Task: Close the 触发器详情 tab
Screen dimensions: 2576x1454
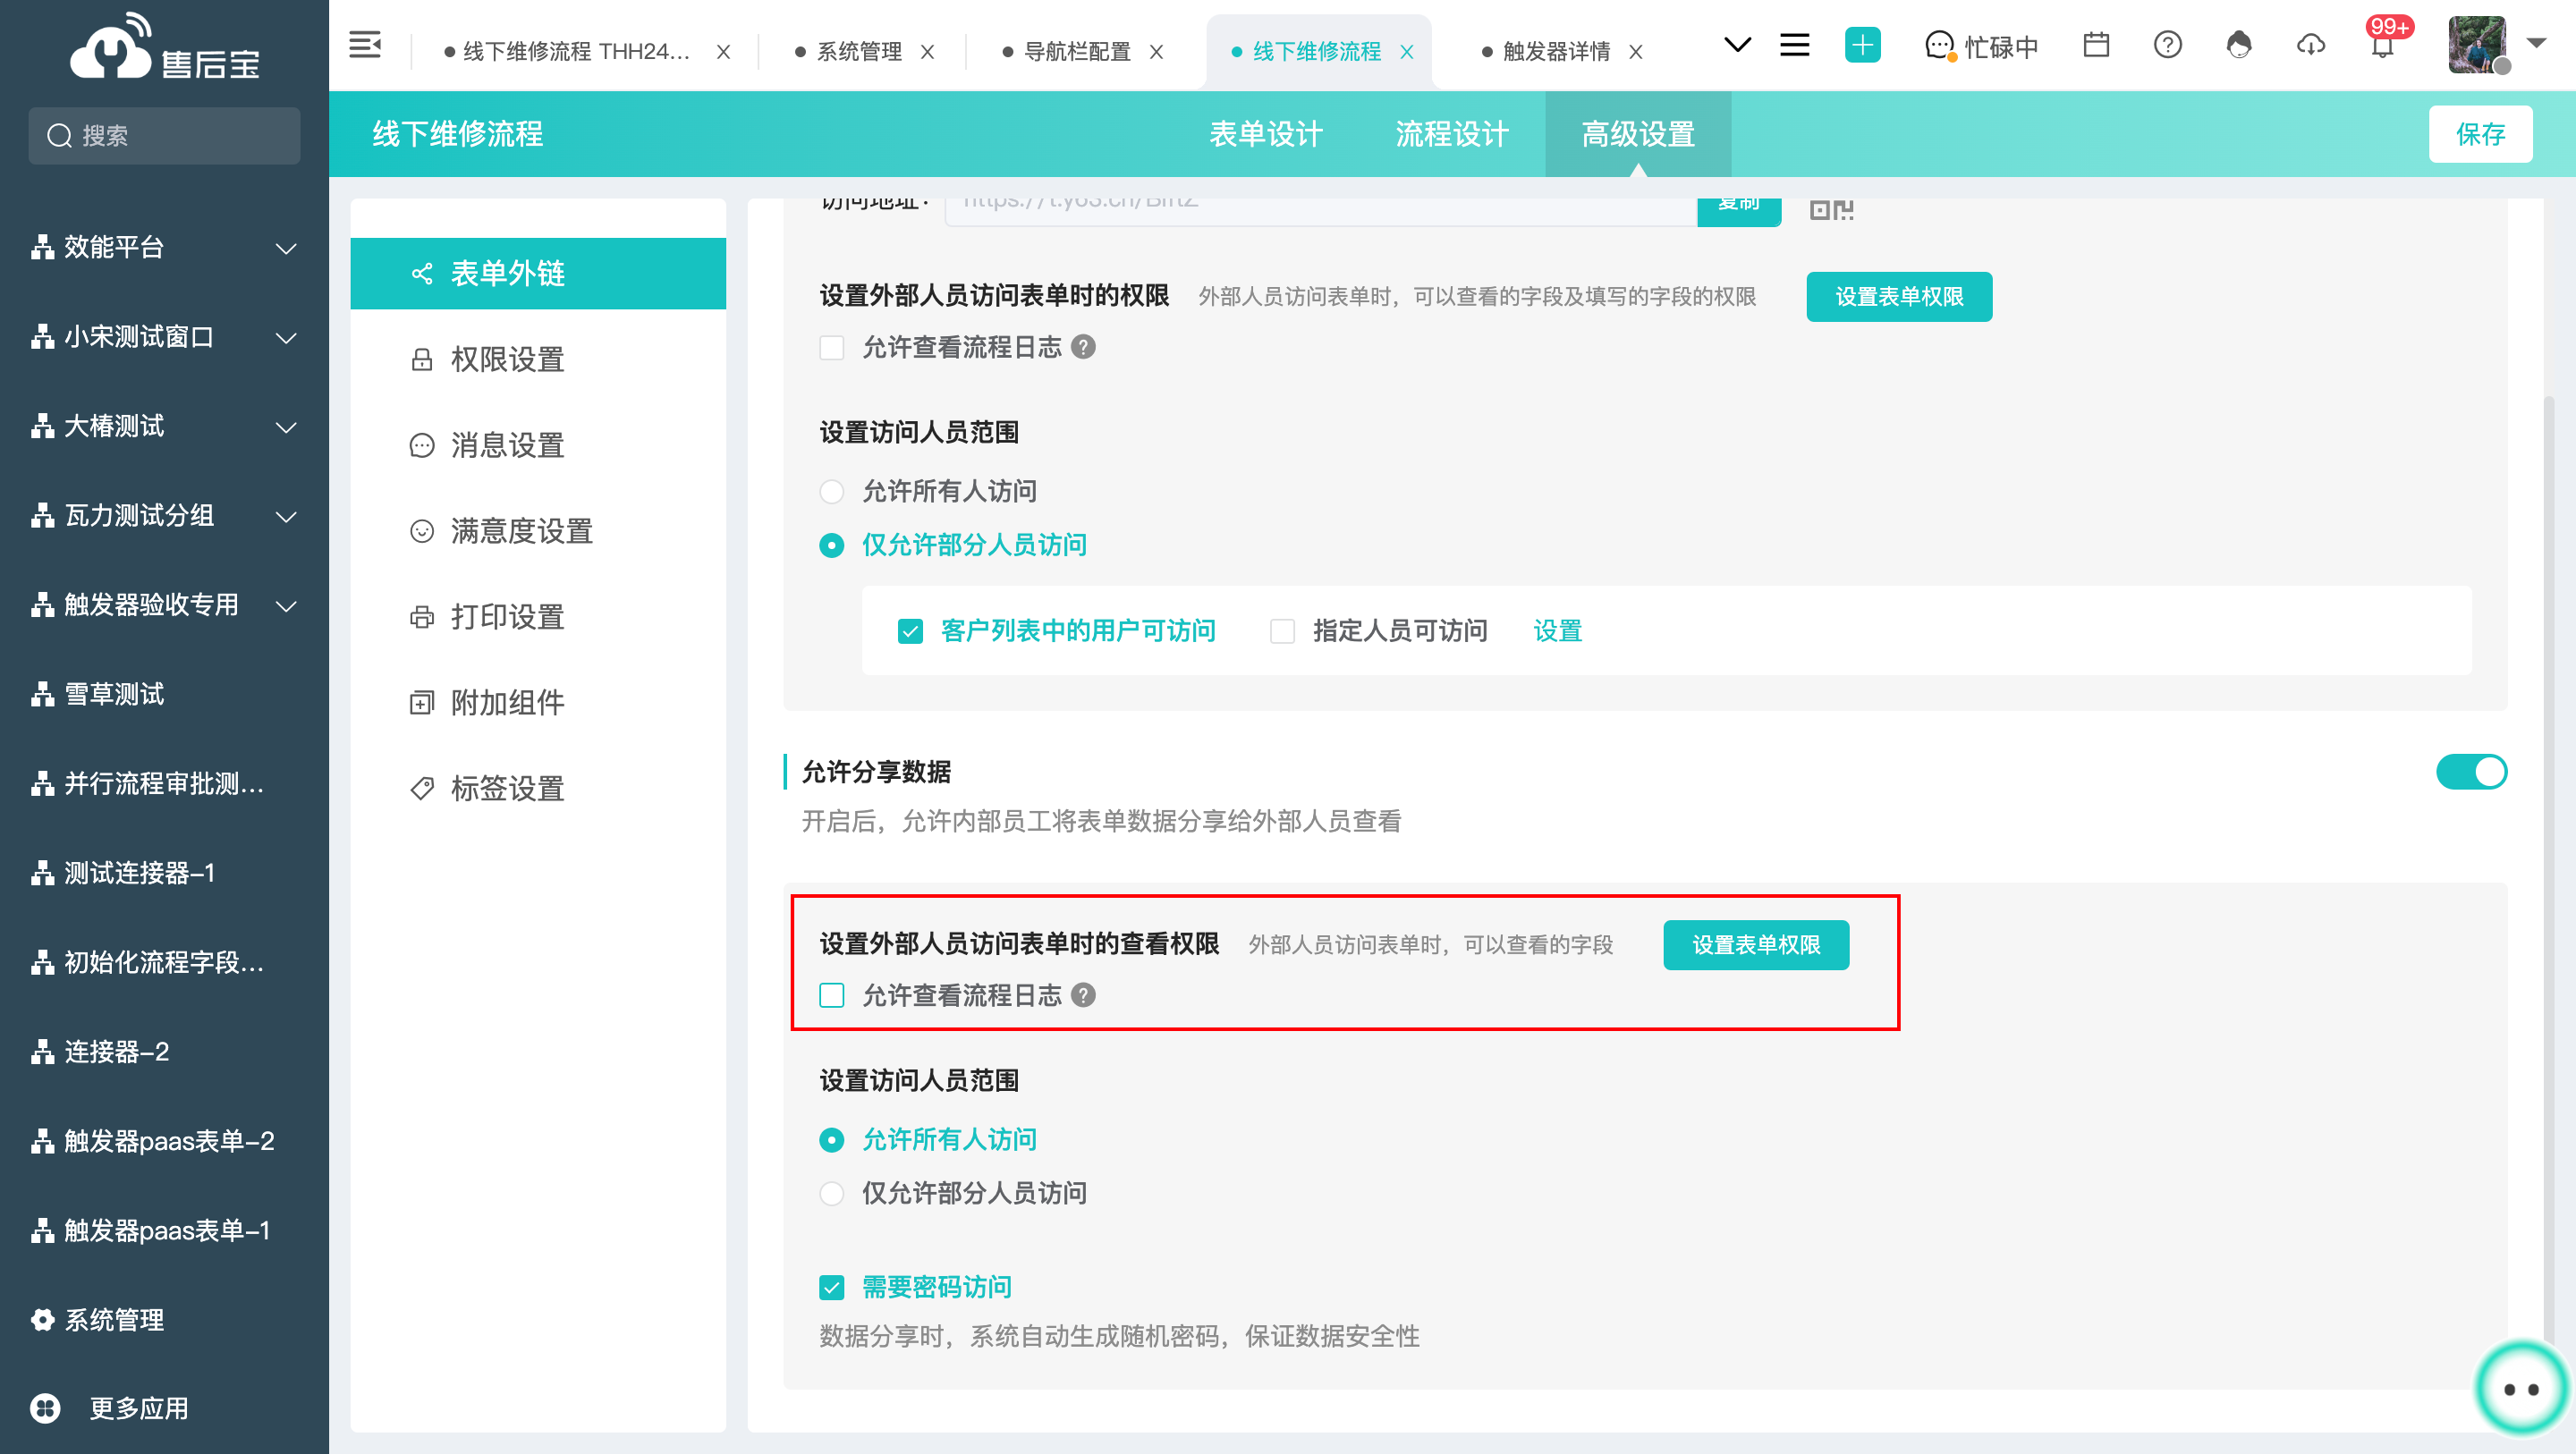Action: [1637, 52]
